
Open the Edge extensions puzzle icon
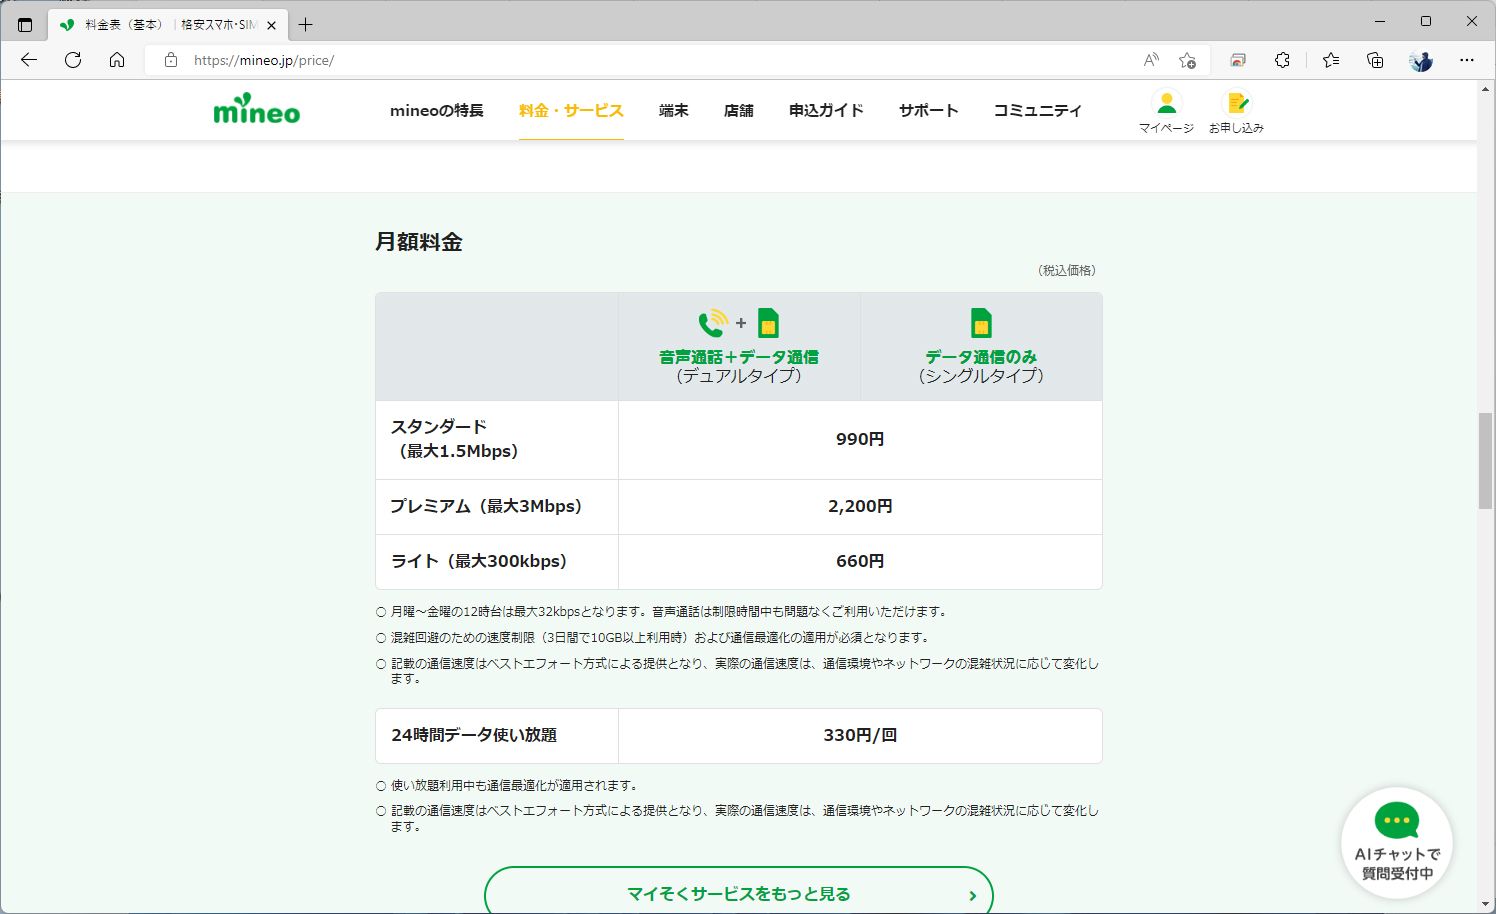[1282, 60]
